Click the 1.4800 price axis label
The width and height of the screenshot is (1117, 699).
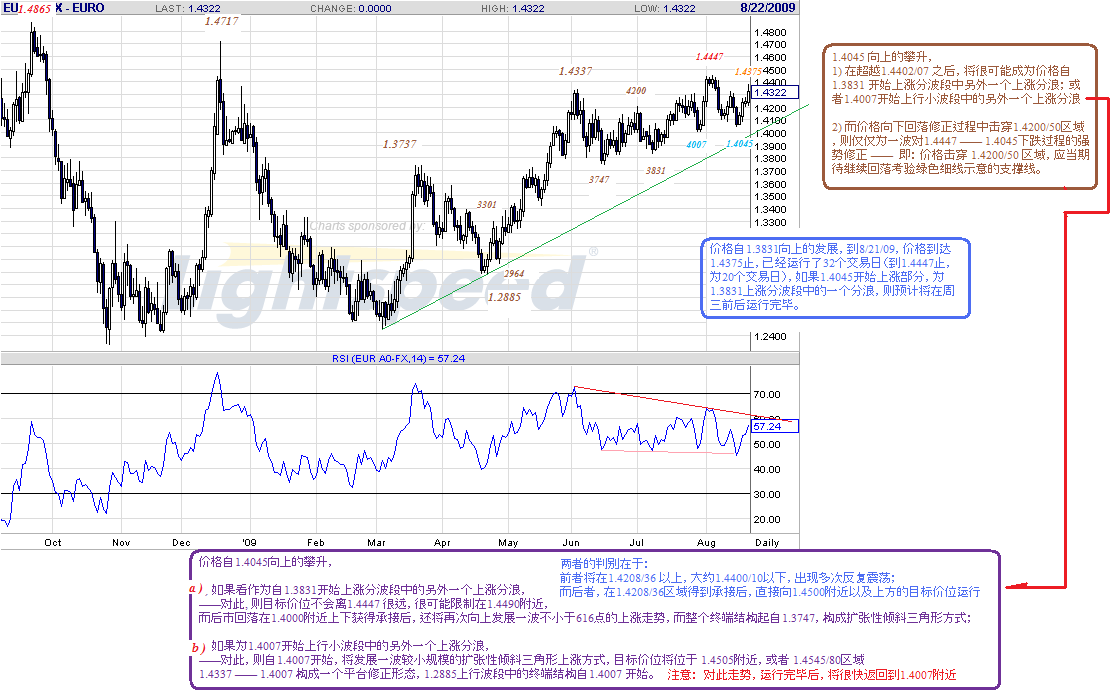coord(770,33)
